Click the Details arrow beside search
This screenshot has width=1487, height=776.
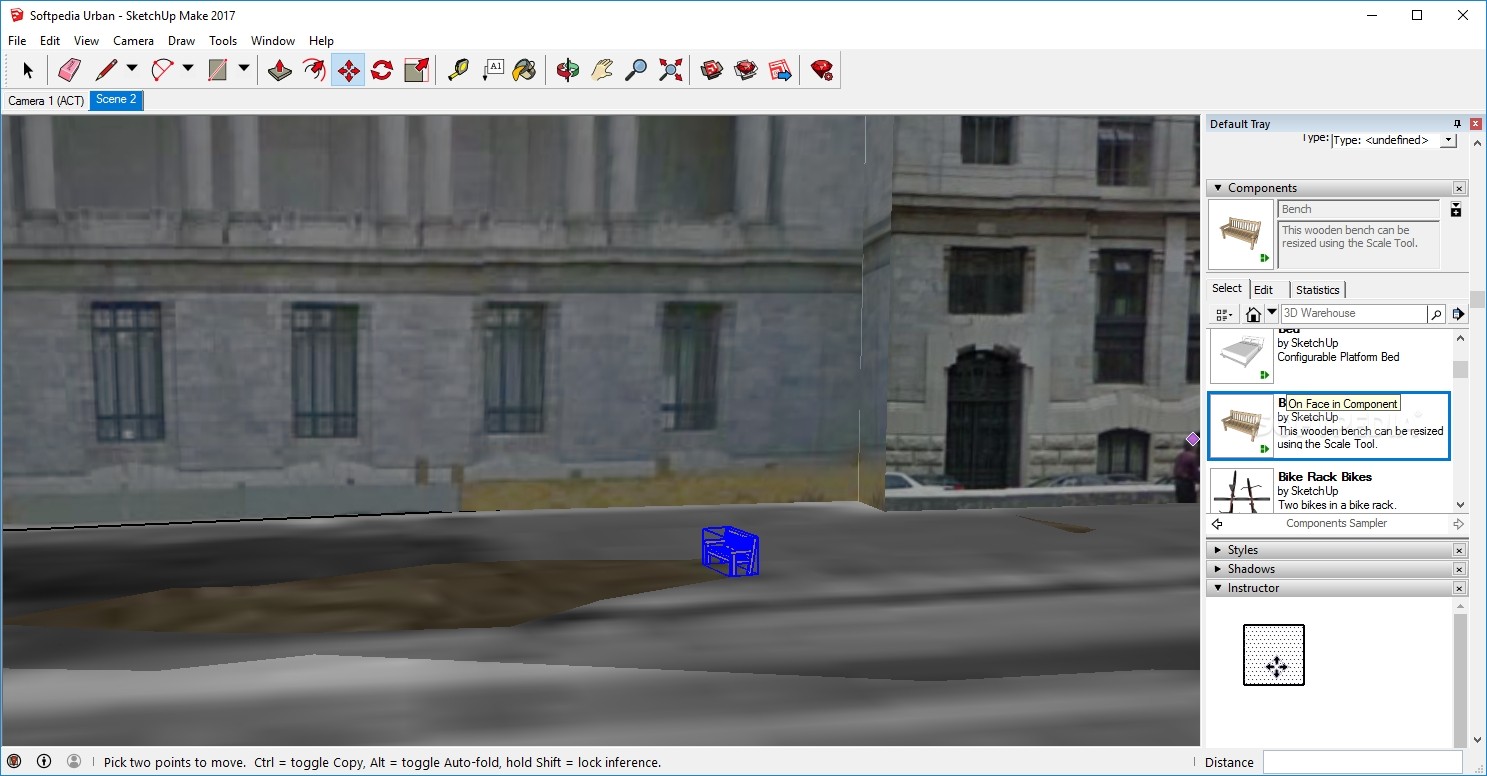tap(1458, 314)
